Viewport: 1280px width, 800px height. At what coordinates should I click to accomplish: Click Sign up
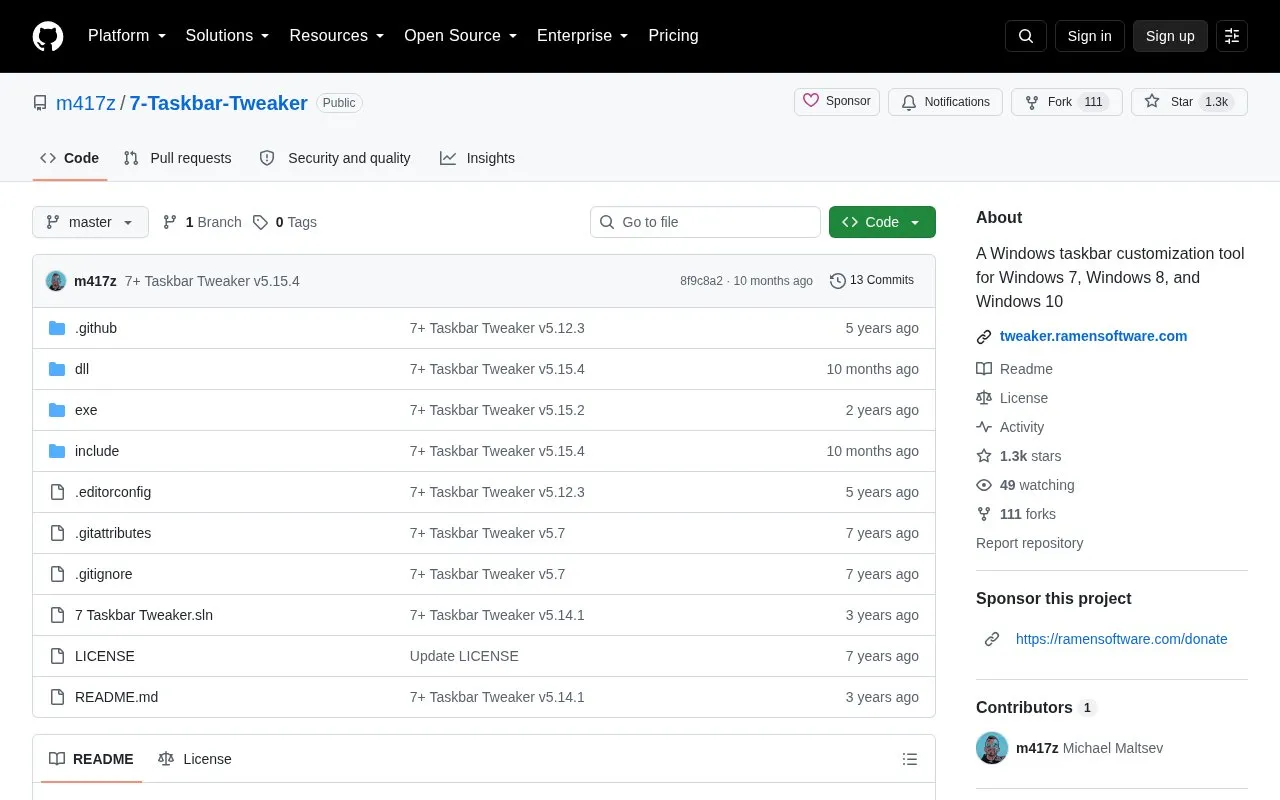pos(1170,36)
